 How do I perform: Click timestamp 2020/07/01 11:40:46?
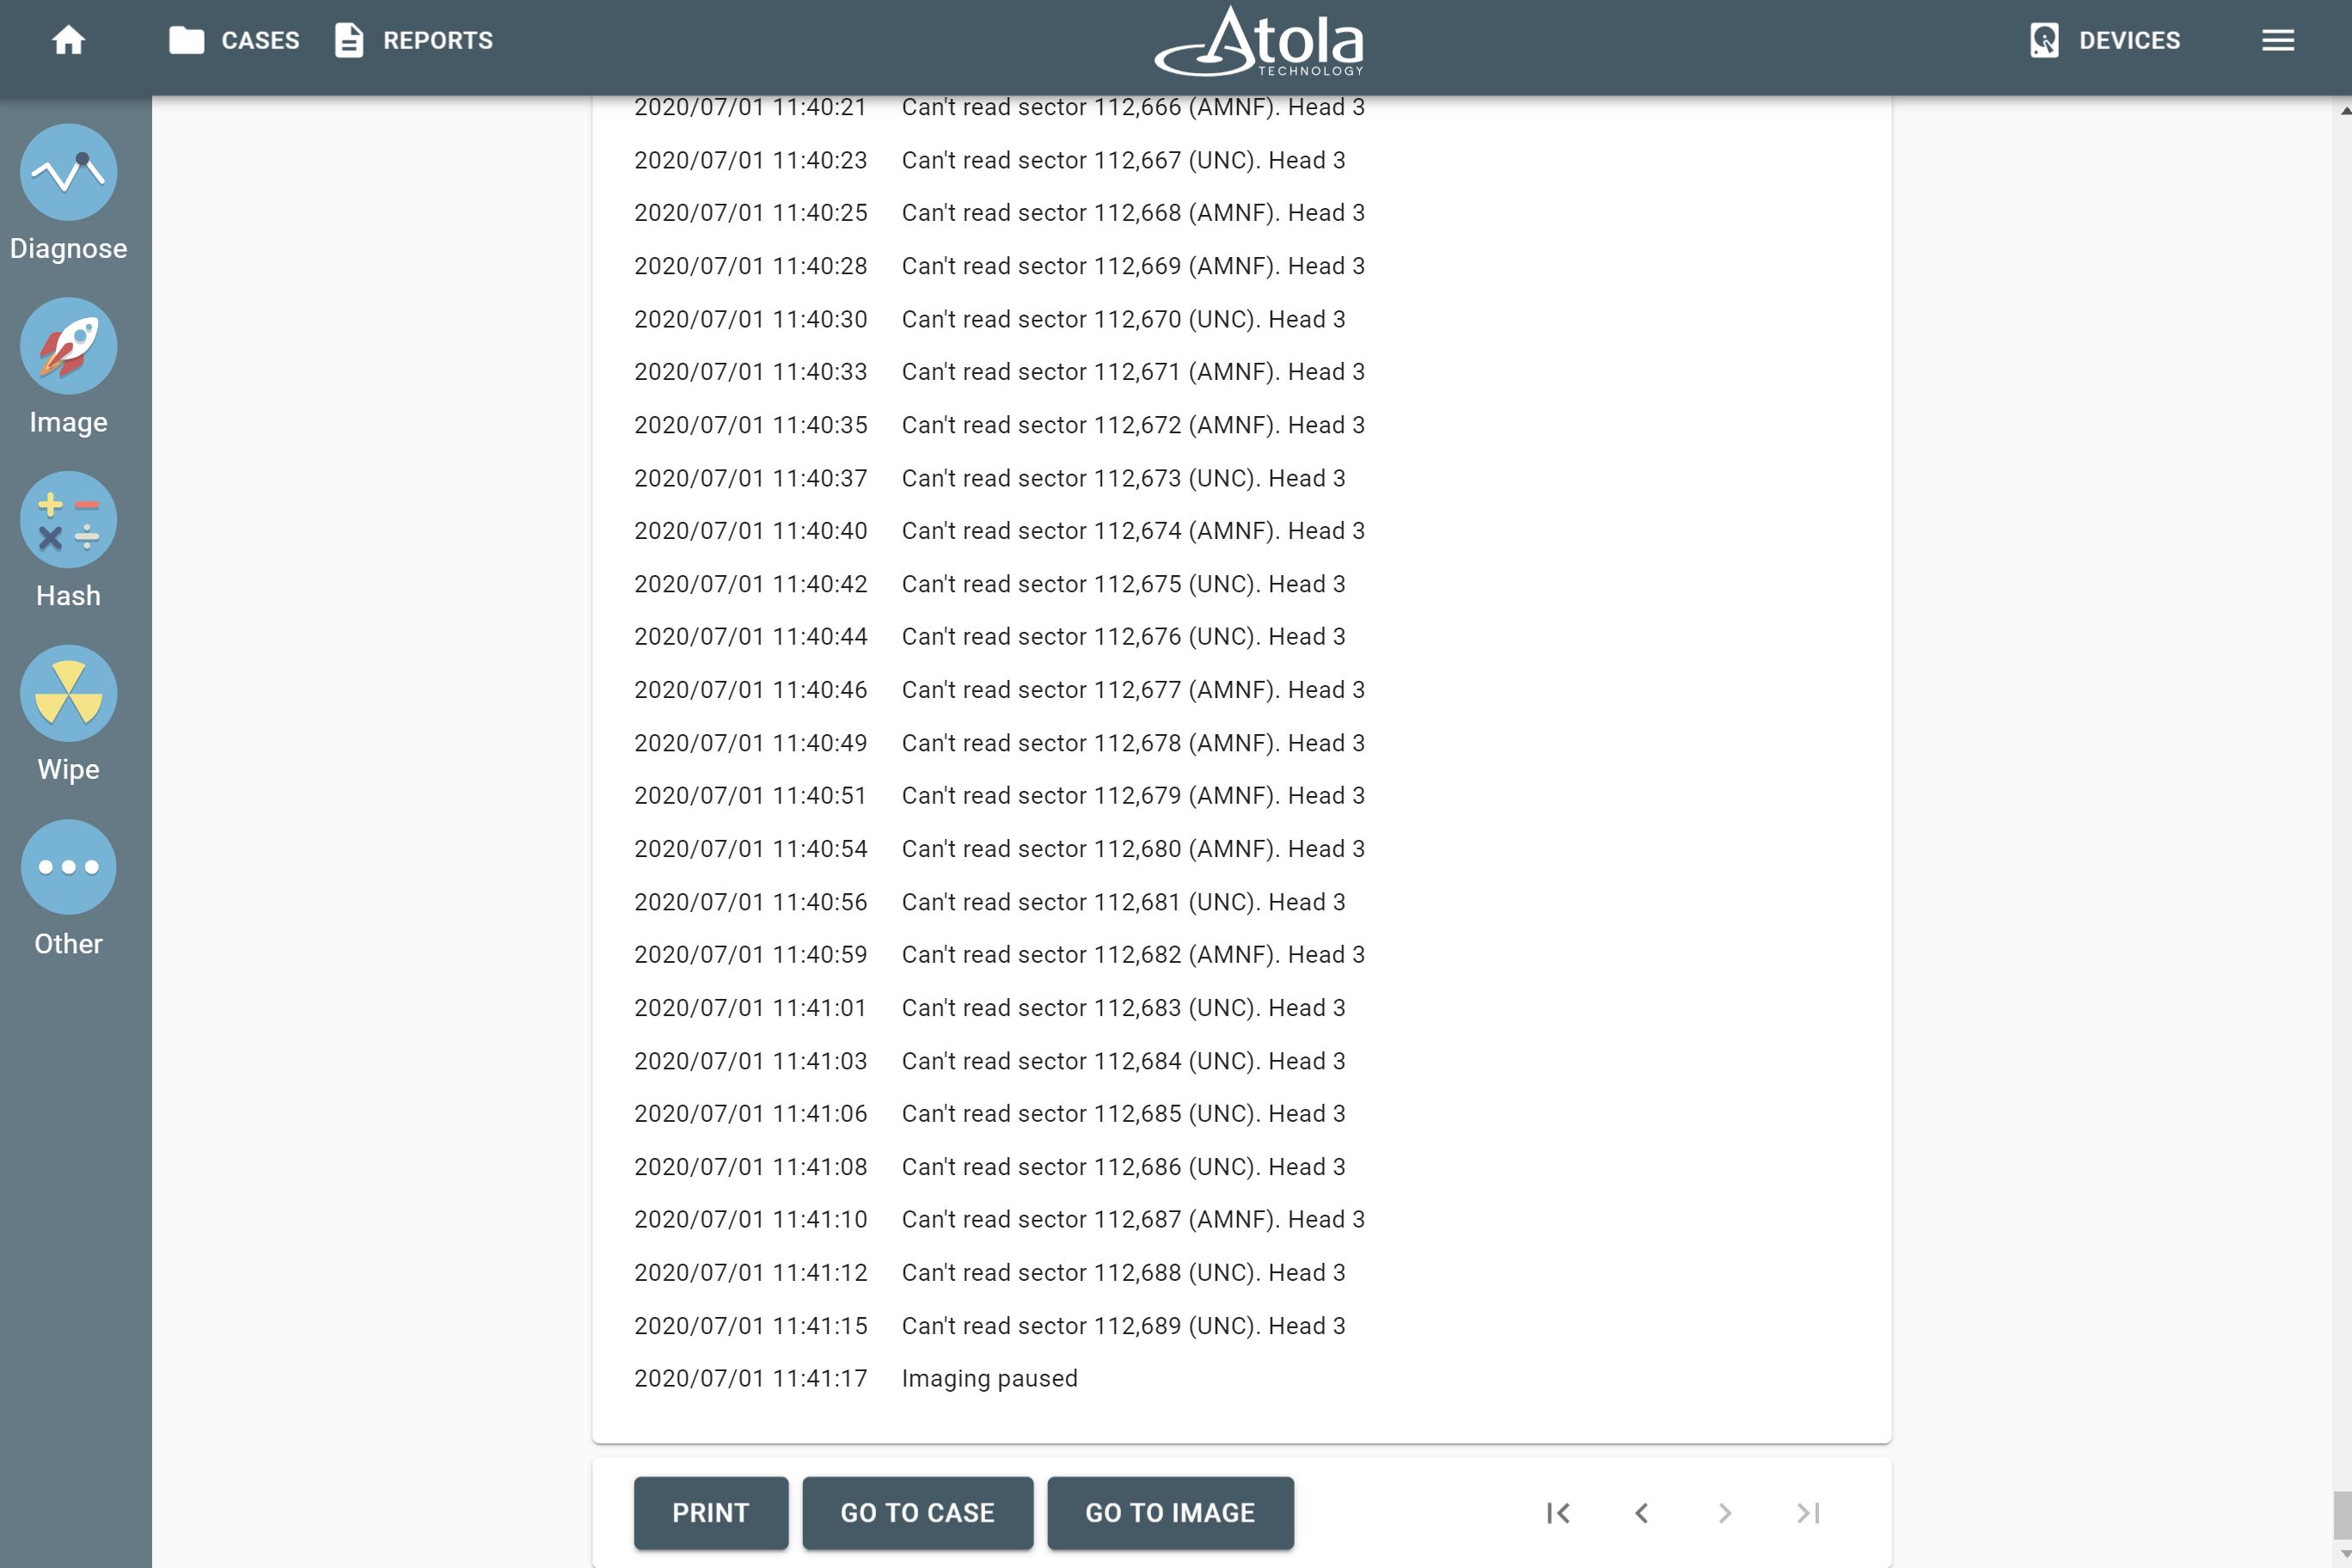pos(751,689)
